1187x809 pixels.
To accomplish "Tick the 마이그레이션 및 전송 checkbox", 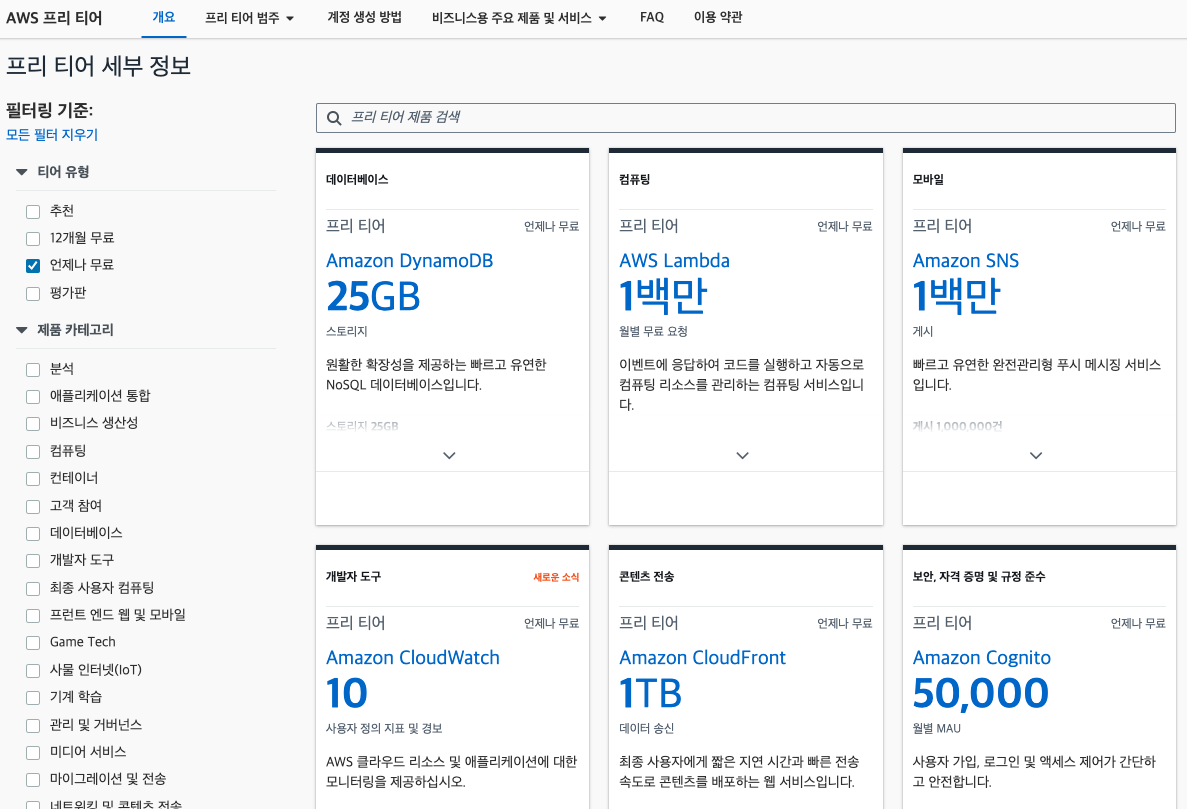I will click(33, 779).
